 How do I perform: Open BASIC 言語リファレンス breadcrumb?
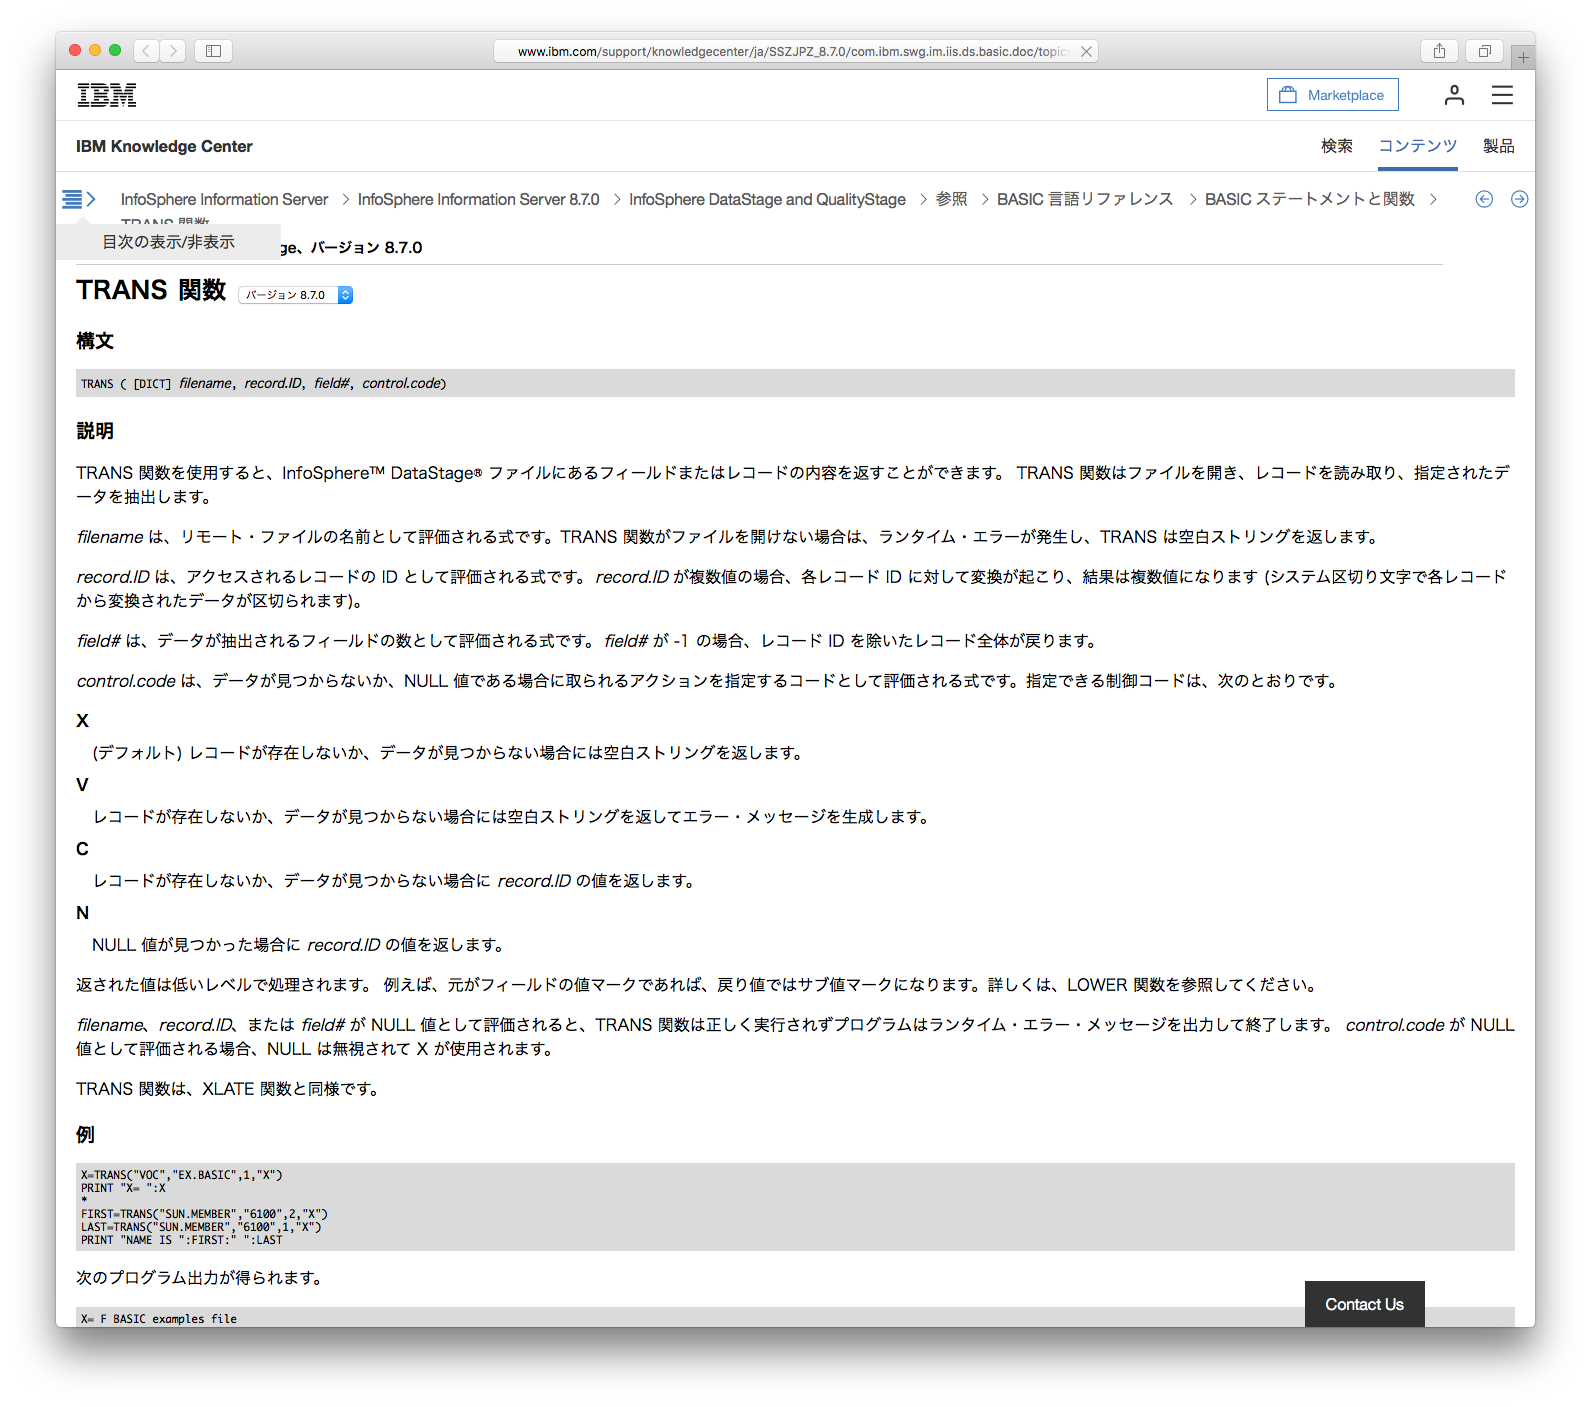pos(1085,199)
